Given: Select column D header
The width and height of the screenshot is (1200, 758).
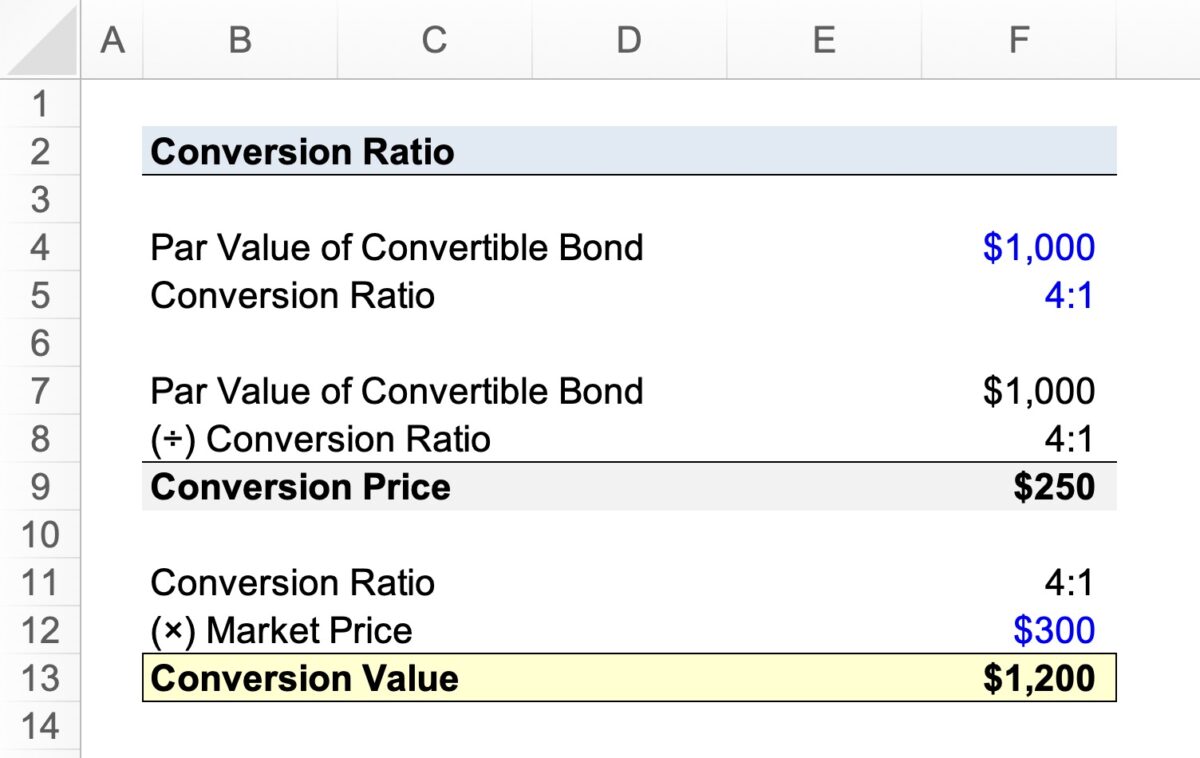Looking at the screenshot, I should pyautogui.click(x=628, y=40).
